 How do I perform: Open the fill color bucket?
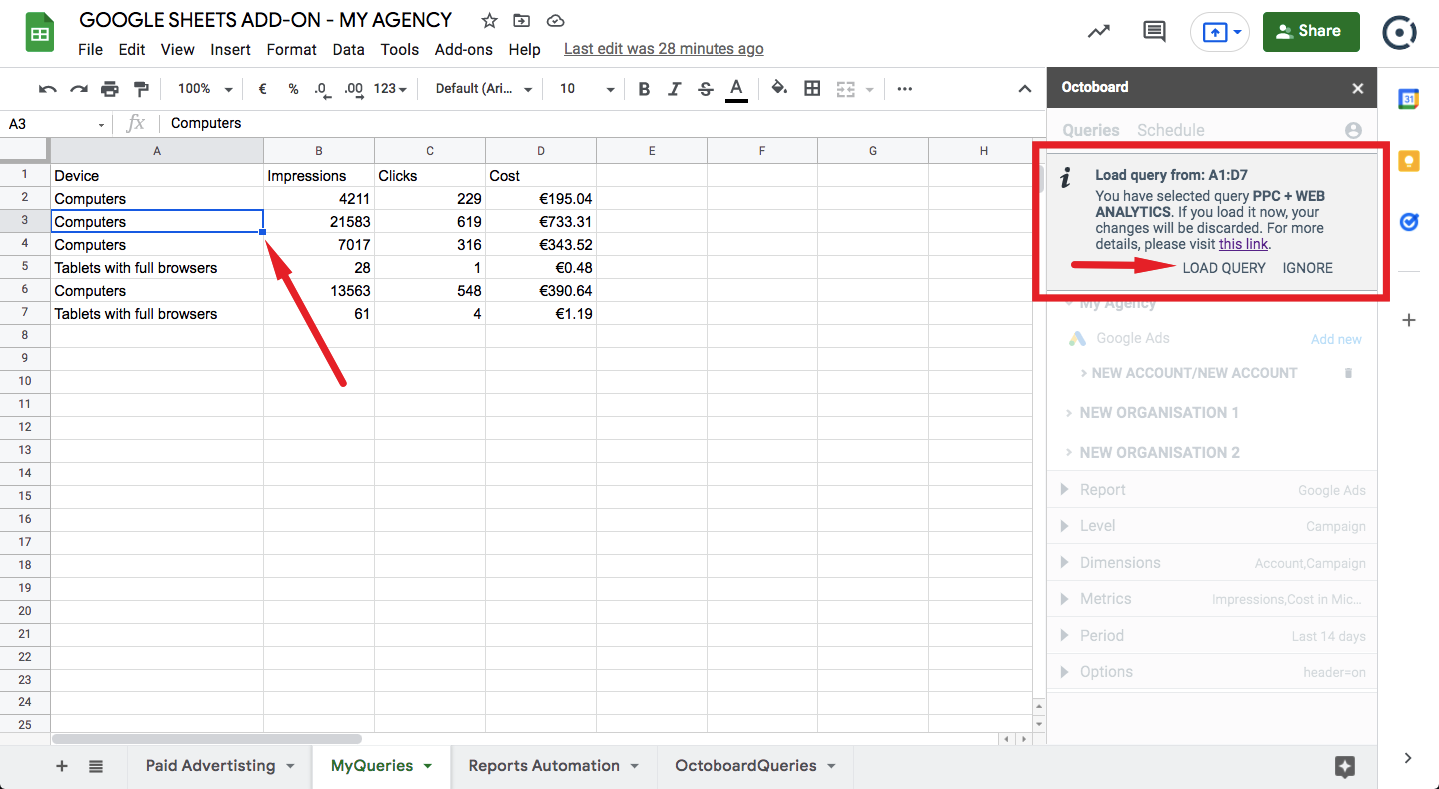(x=780, y=89)
